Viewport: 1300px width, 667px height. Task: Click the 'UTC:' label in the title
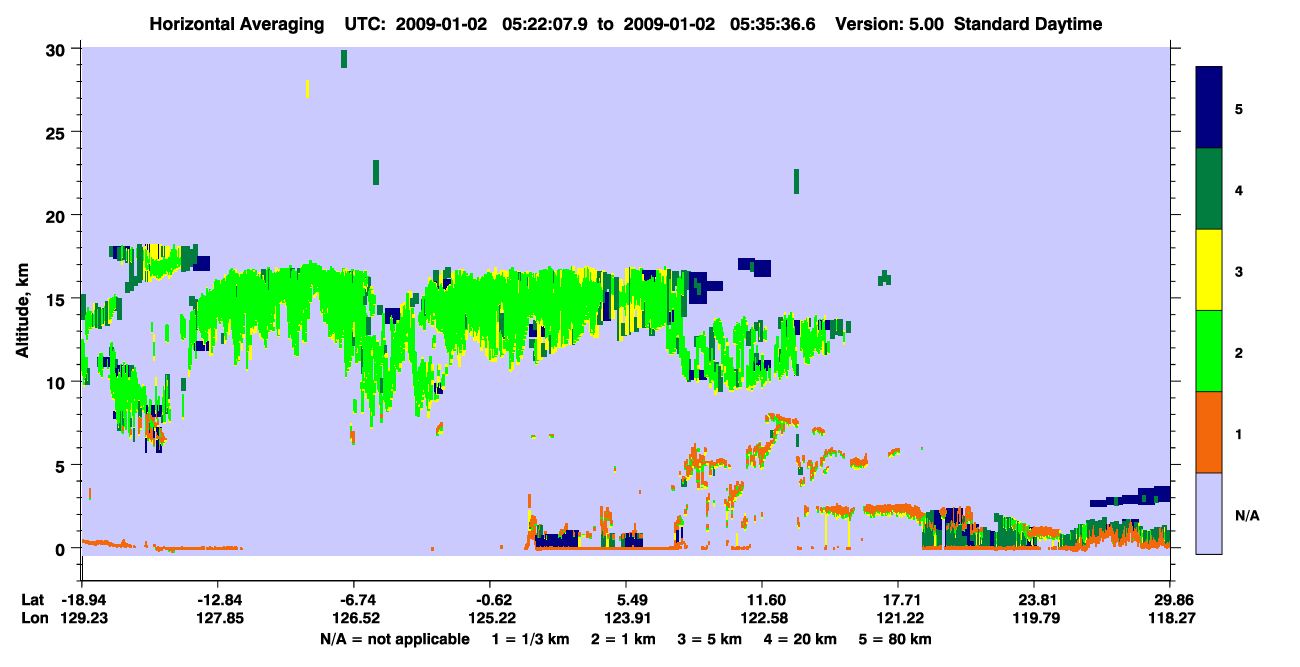[x=364, y=24]
